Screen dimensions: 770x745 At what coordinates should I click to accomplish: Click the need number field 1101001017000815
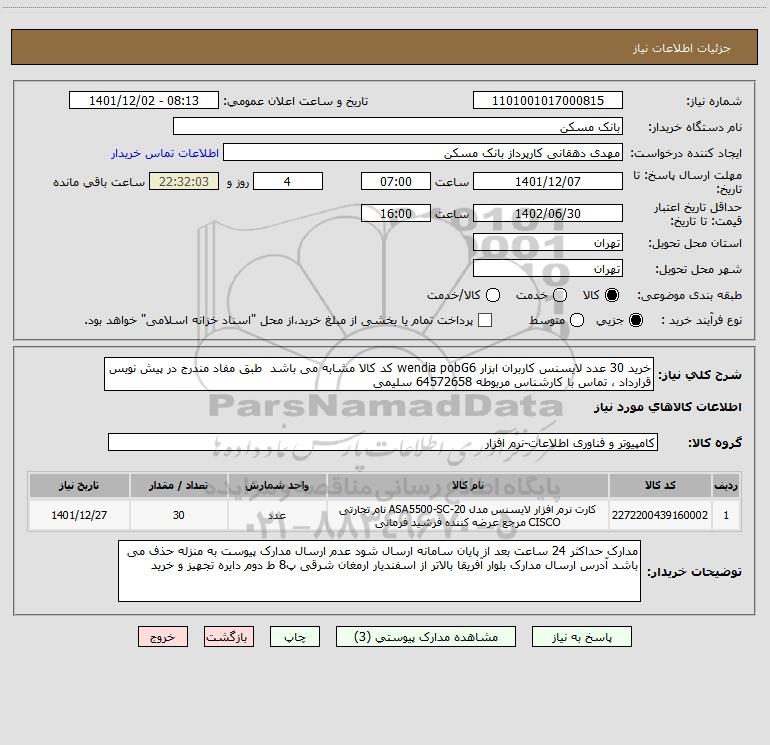[547, 101]
